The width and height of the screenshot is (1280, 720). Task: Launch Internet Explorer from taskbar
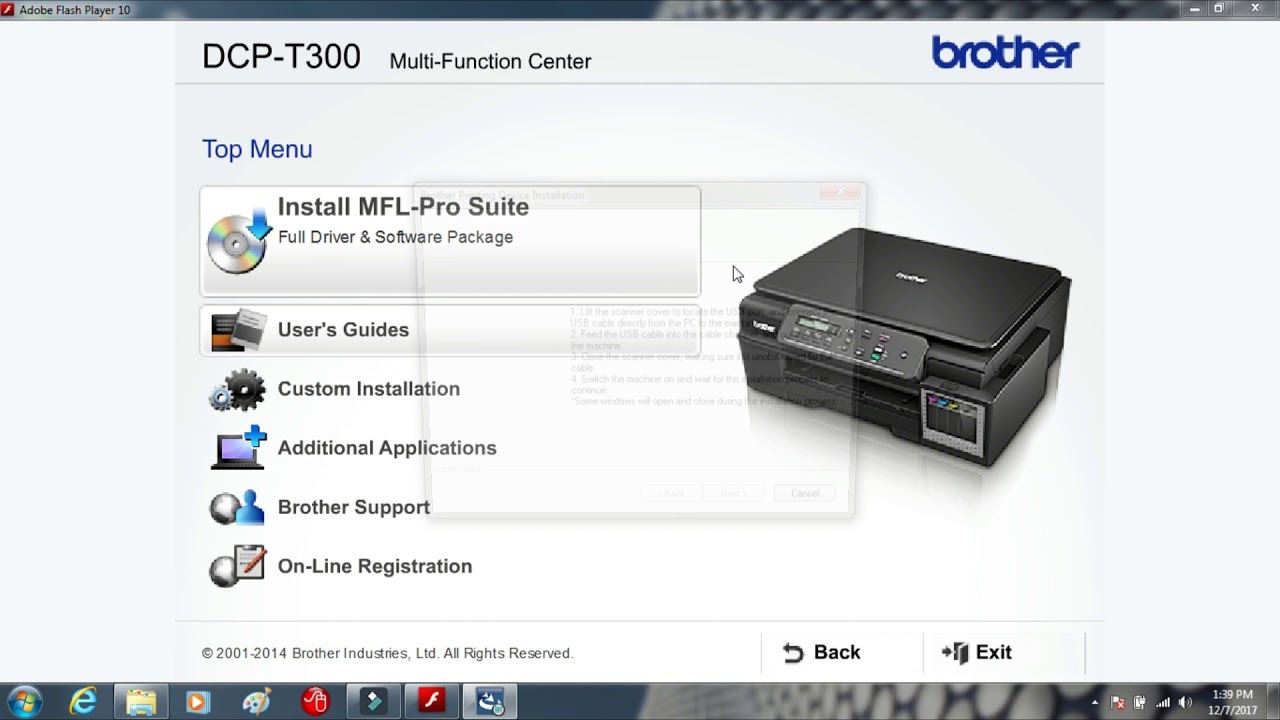(x=82, y=702)
